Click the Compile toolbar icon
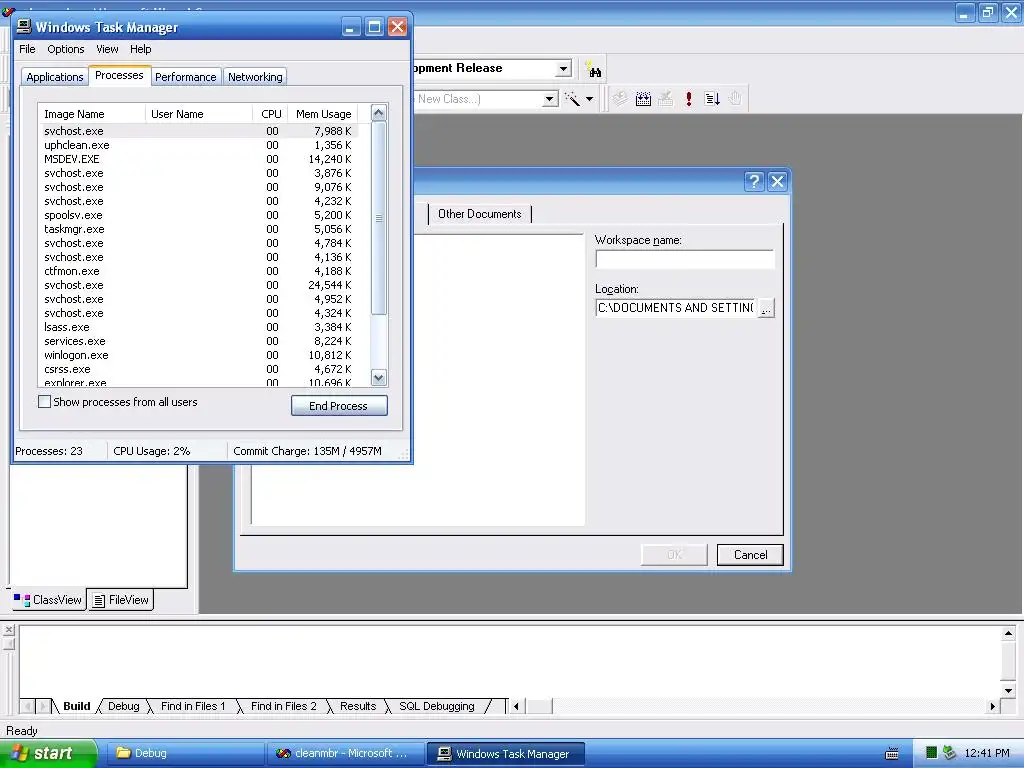 (x=620, y=99)
